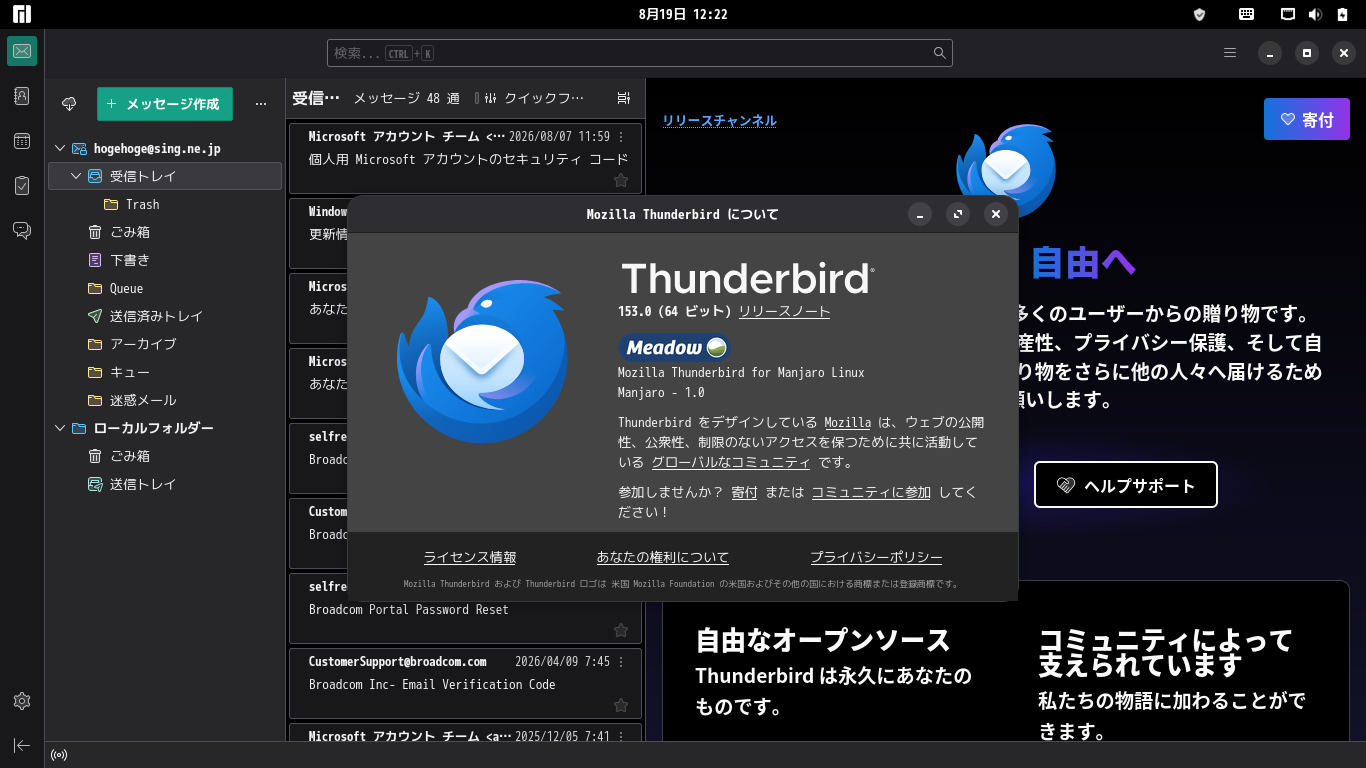Viewport: 1366px width, 768px height.
Task: Open the CustomerSupport@broadcom.com message
Action: tap(465, 682)
